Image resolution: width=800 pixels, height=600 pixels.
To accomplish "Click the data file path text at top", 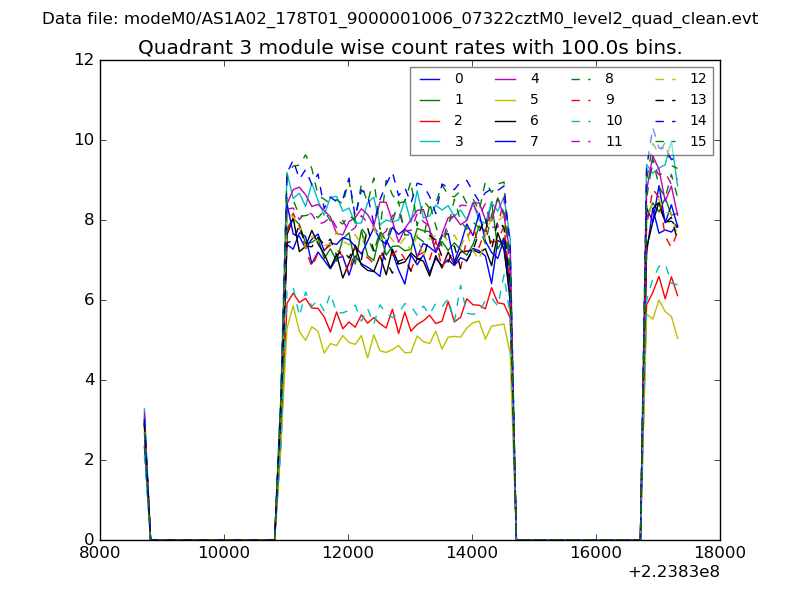I will tap(400, 18).
